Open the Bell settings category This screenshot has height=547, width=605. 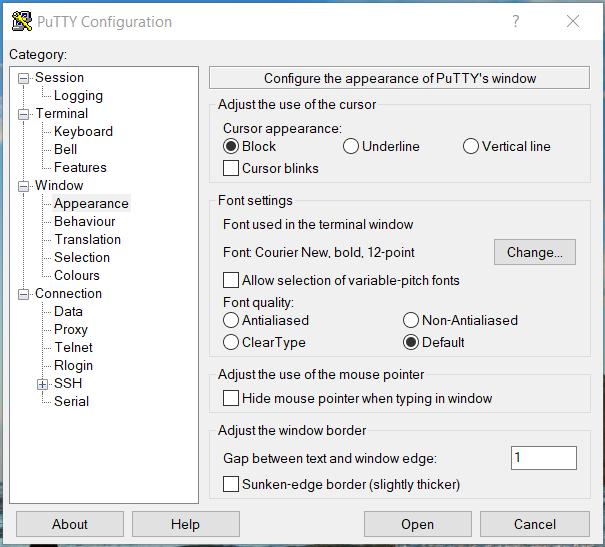(66, 149)
